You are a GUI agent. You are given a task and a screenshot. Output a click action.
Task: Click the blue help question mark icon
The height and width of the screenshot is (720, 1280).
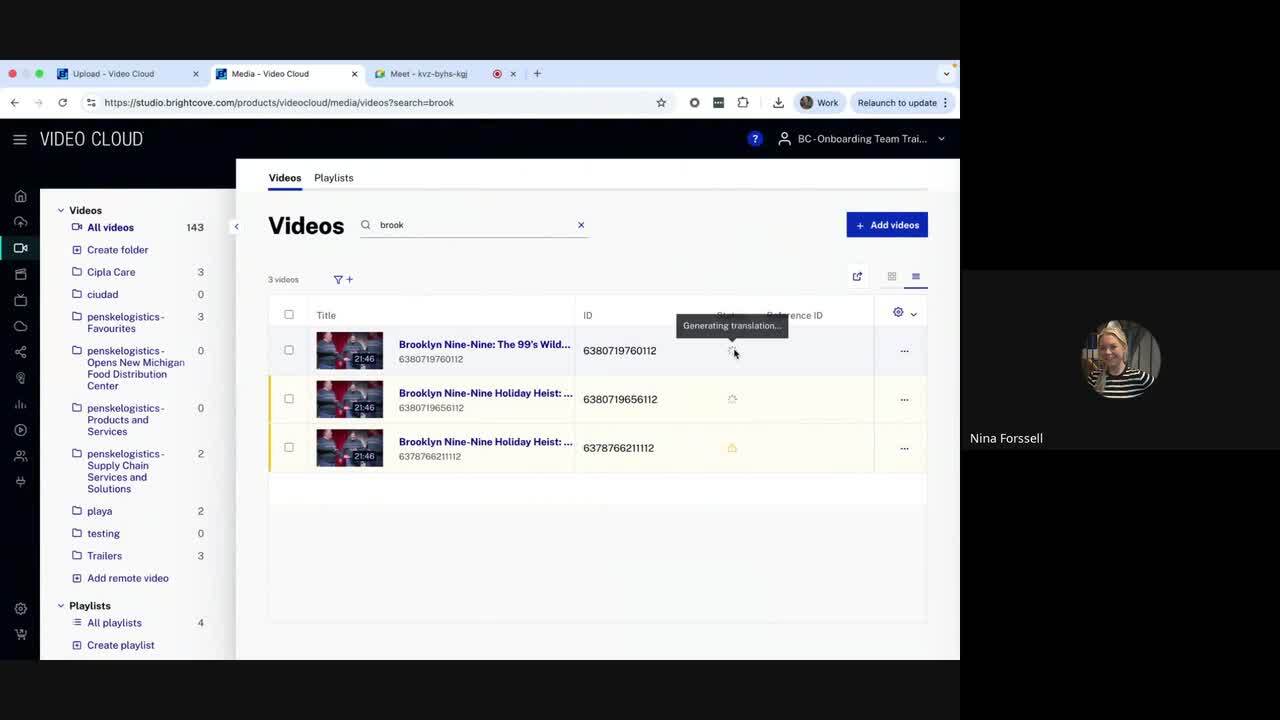pos(755,139)
